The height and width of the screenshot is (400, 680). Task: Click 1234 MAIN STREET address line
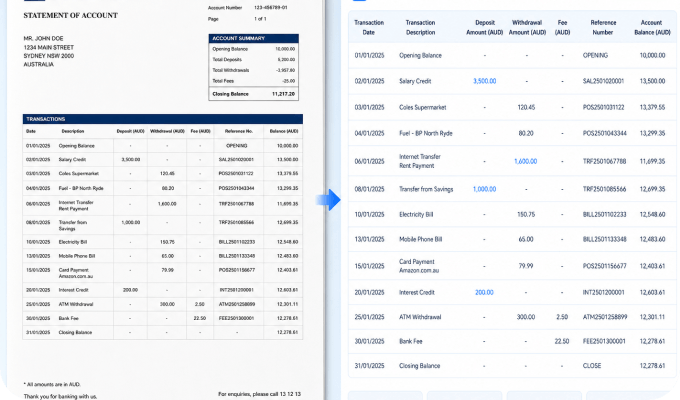49,47
